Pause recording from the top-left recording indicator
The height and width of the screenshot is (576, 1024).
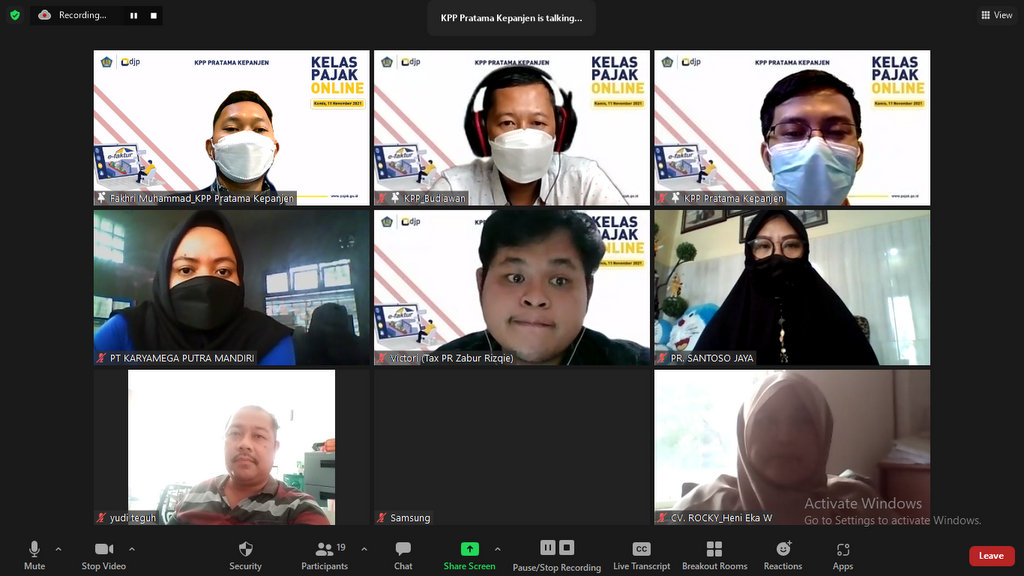coord(134,16)
